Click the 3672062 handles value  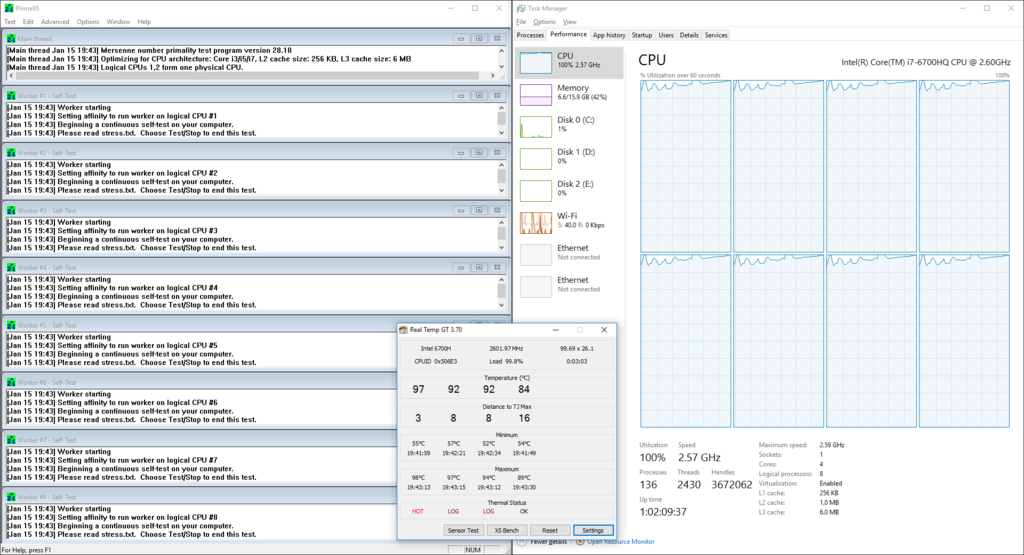click(x=731, y=484)
